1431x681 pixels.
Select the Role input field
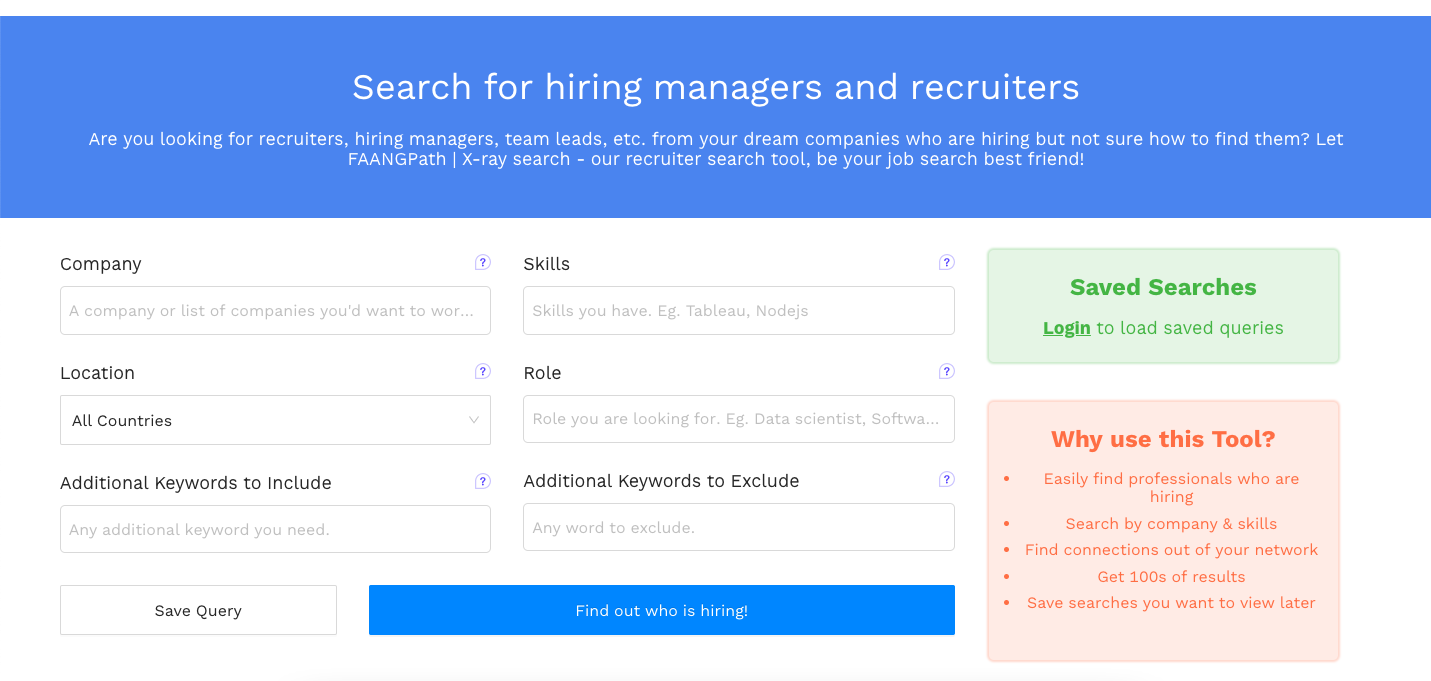[738, 419]
